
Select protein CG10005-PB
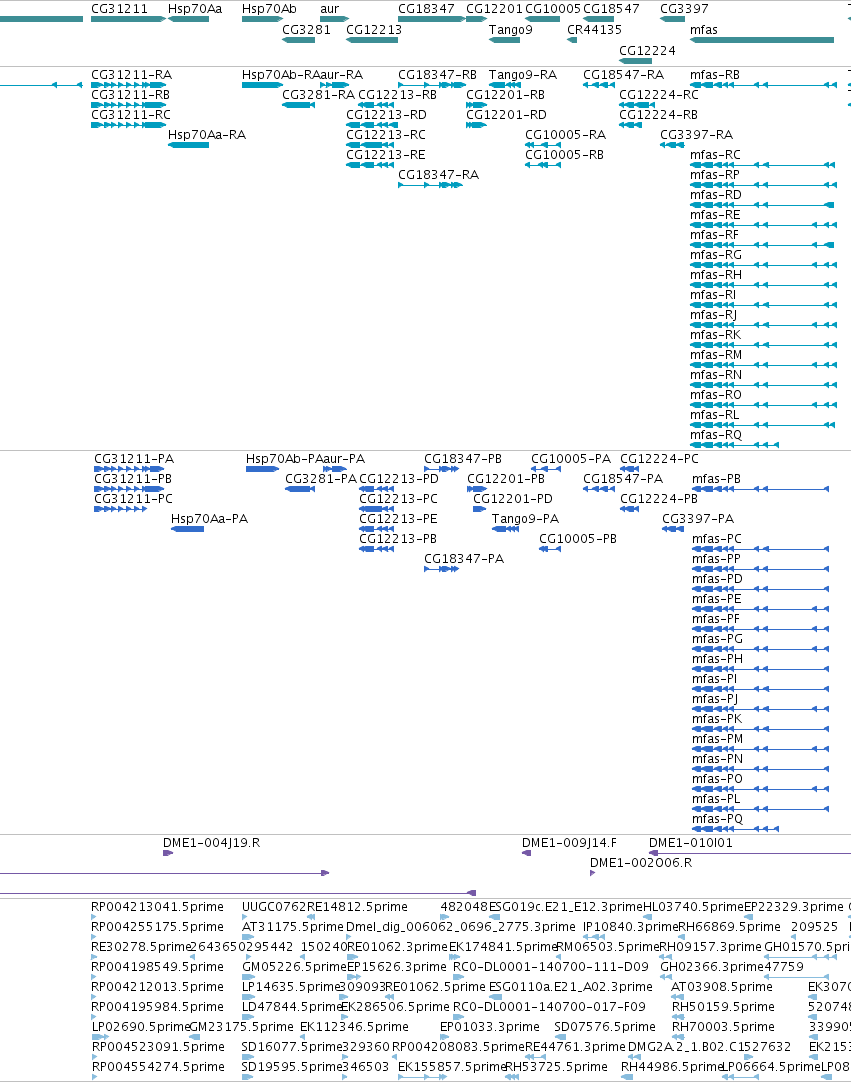tap(578, 539)
